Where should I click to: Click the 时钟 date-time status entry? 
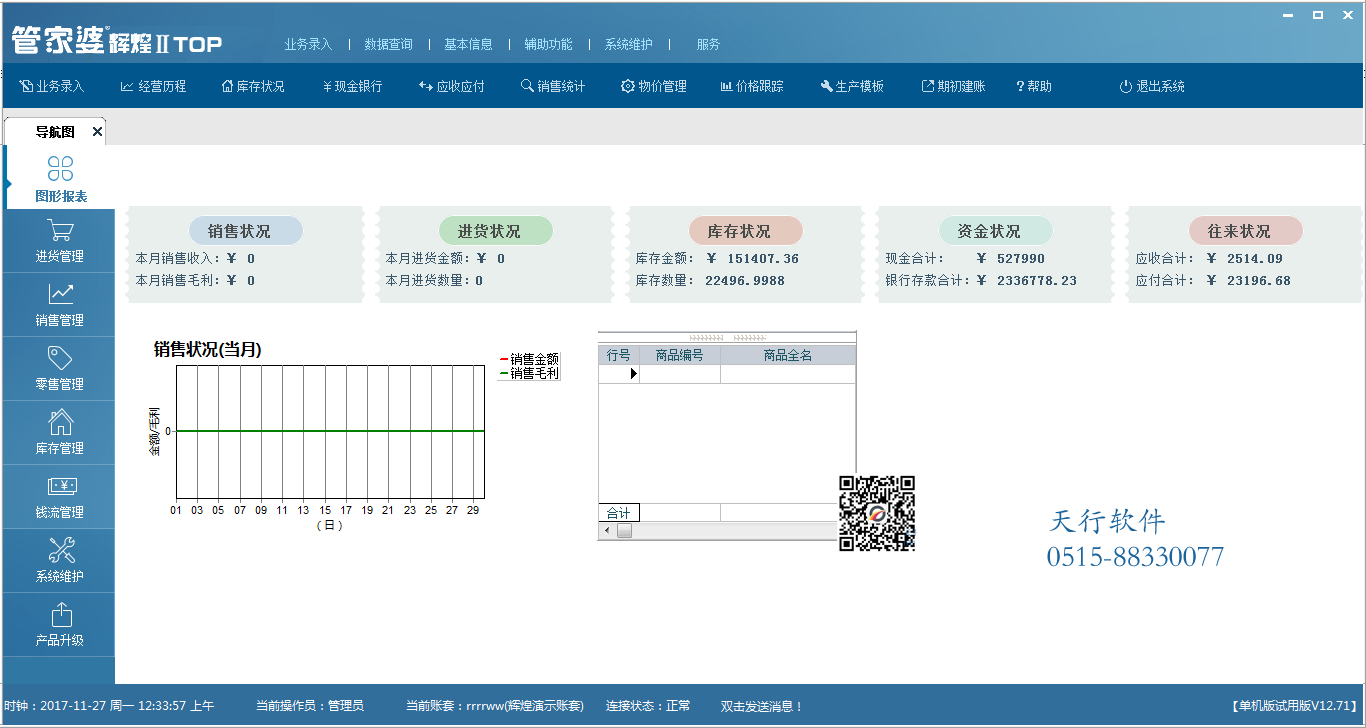(109, 706)
